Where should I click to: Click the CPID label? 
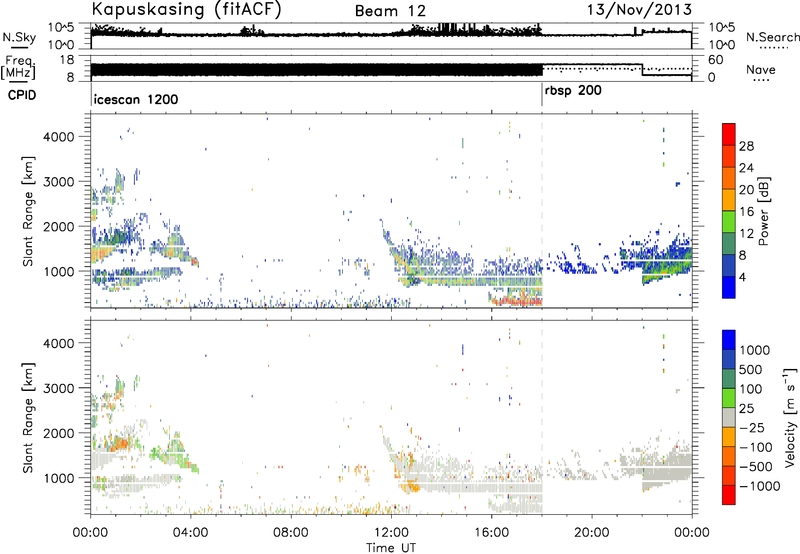(x=22, y=95)
